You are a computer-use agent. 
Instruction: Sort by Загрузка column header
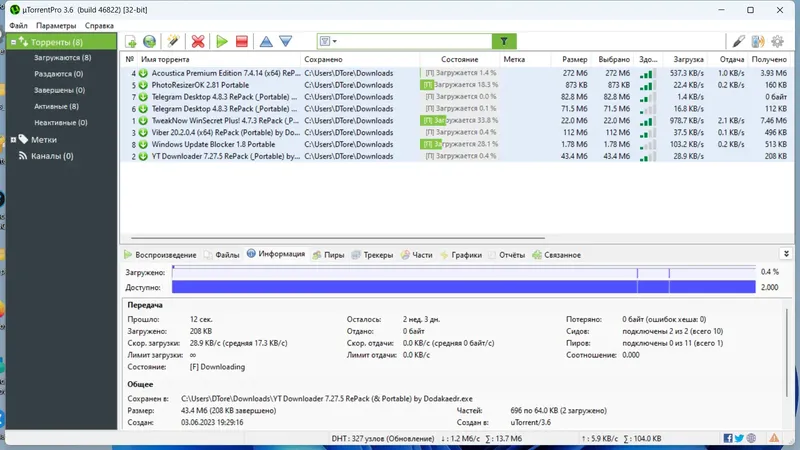pos(688,60)
